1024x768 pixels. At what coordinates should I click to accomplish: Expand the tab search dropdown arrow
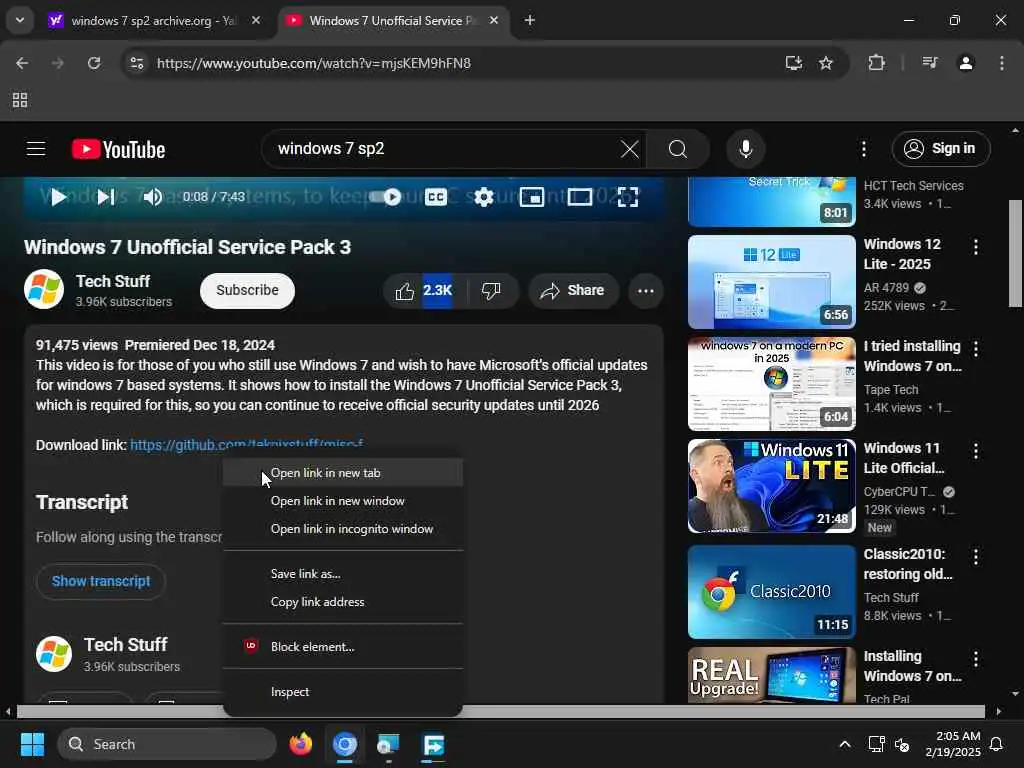click(20, 20)
